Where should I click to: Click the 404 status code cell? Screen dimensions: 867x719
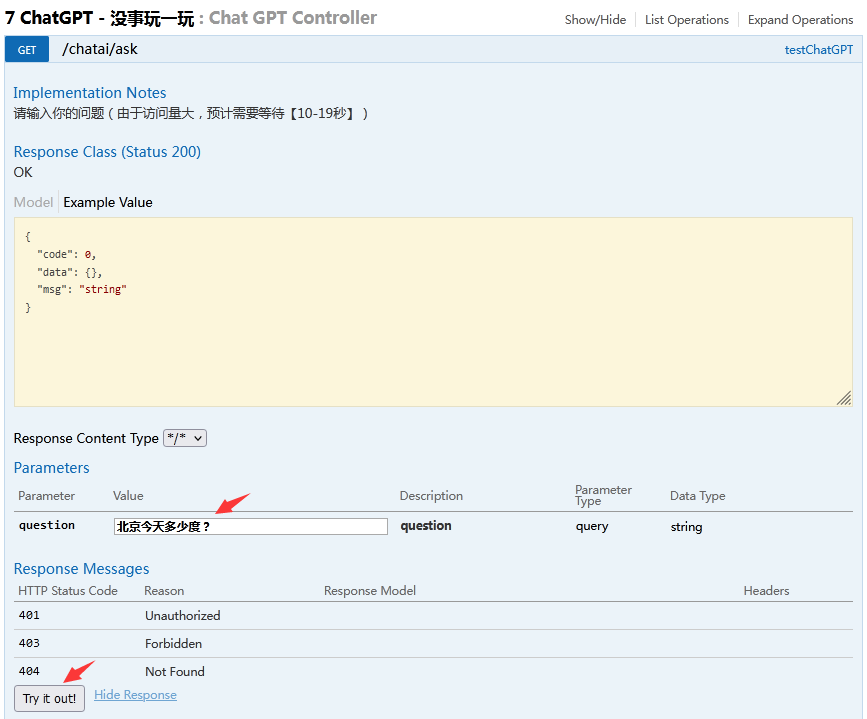[29, 671]
